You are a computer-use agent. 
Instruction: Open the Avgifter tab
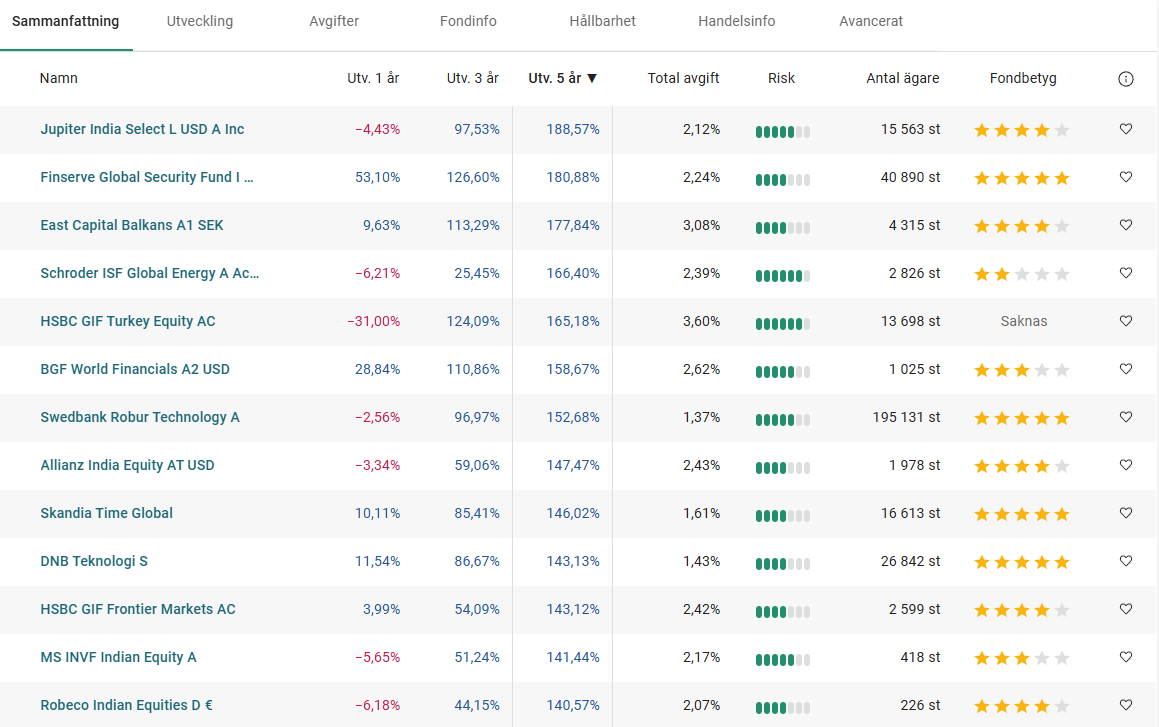[x=334, y=21]
